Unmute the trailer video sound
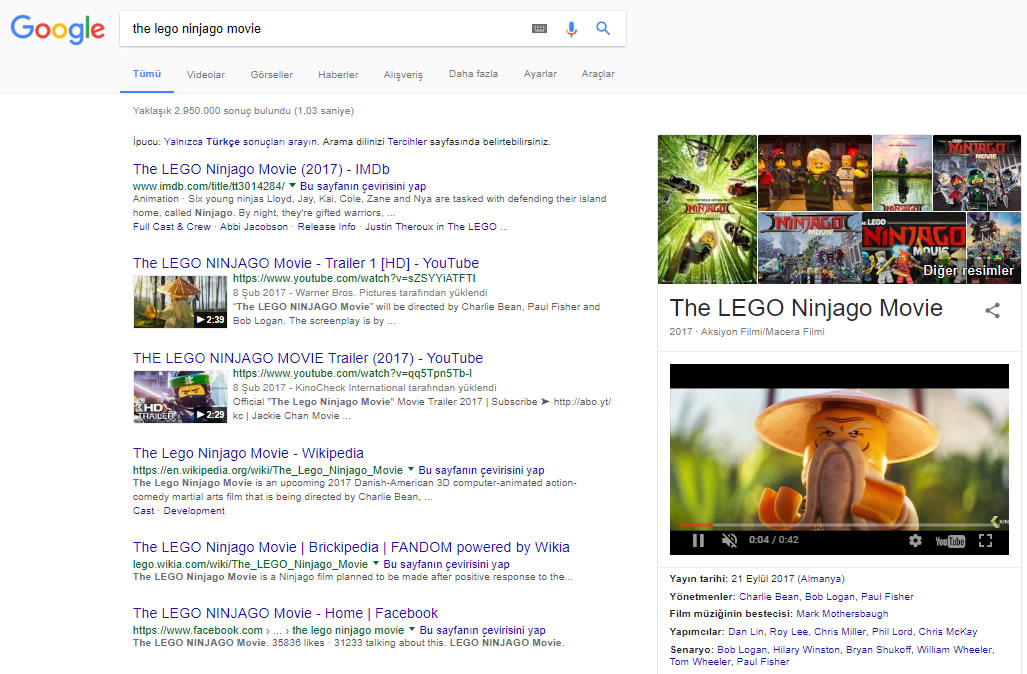The height and width of the screenshot is (674, 1027). point(729,540)
